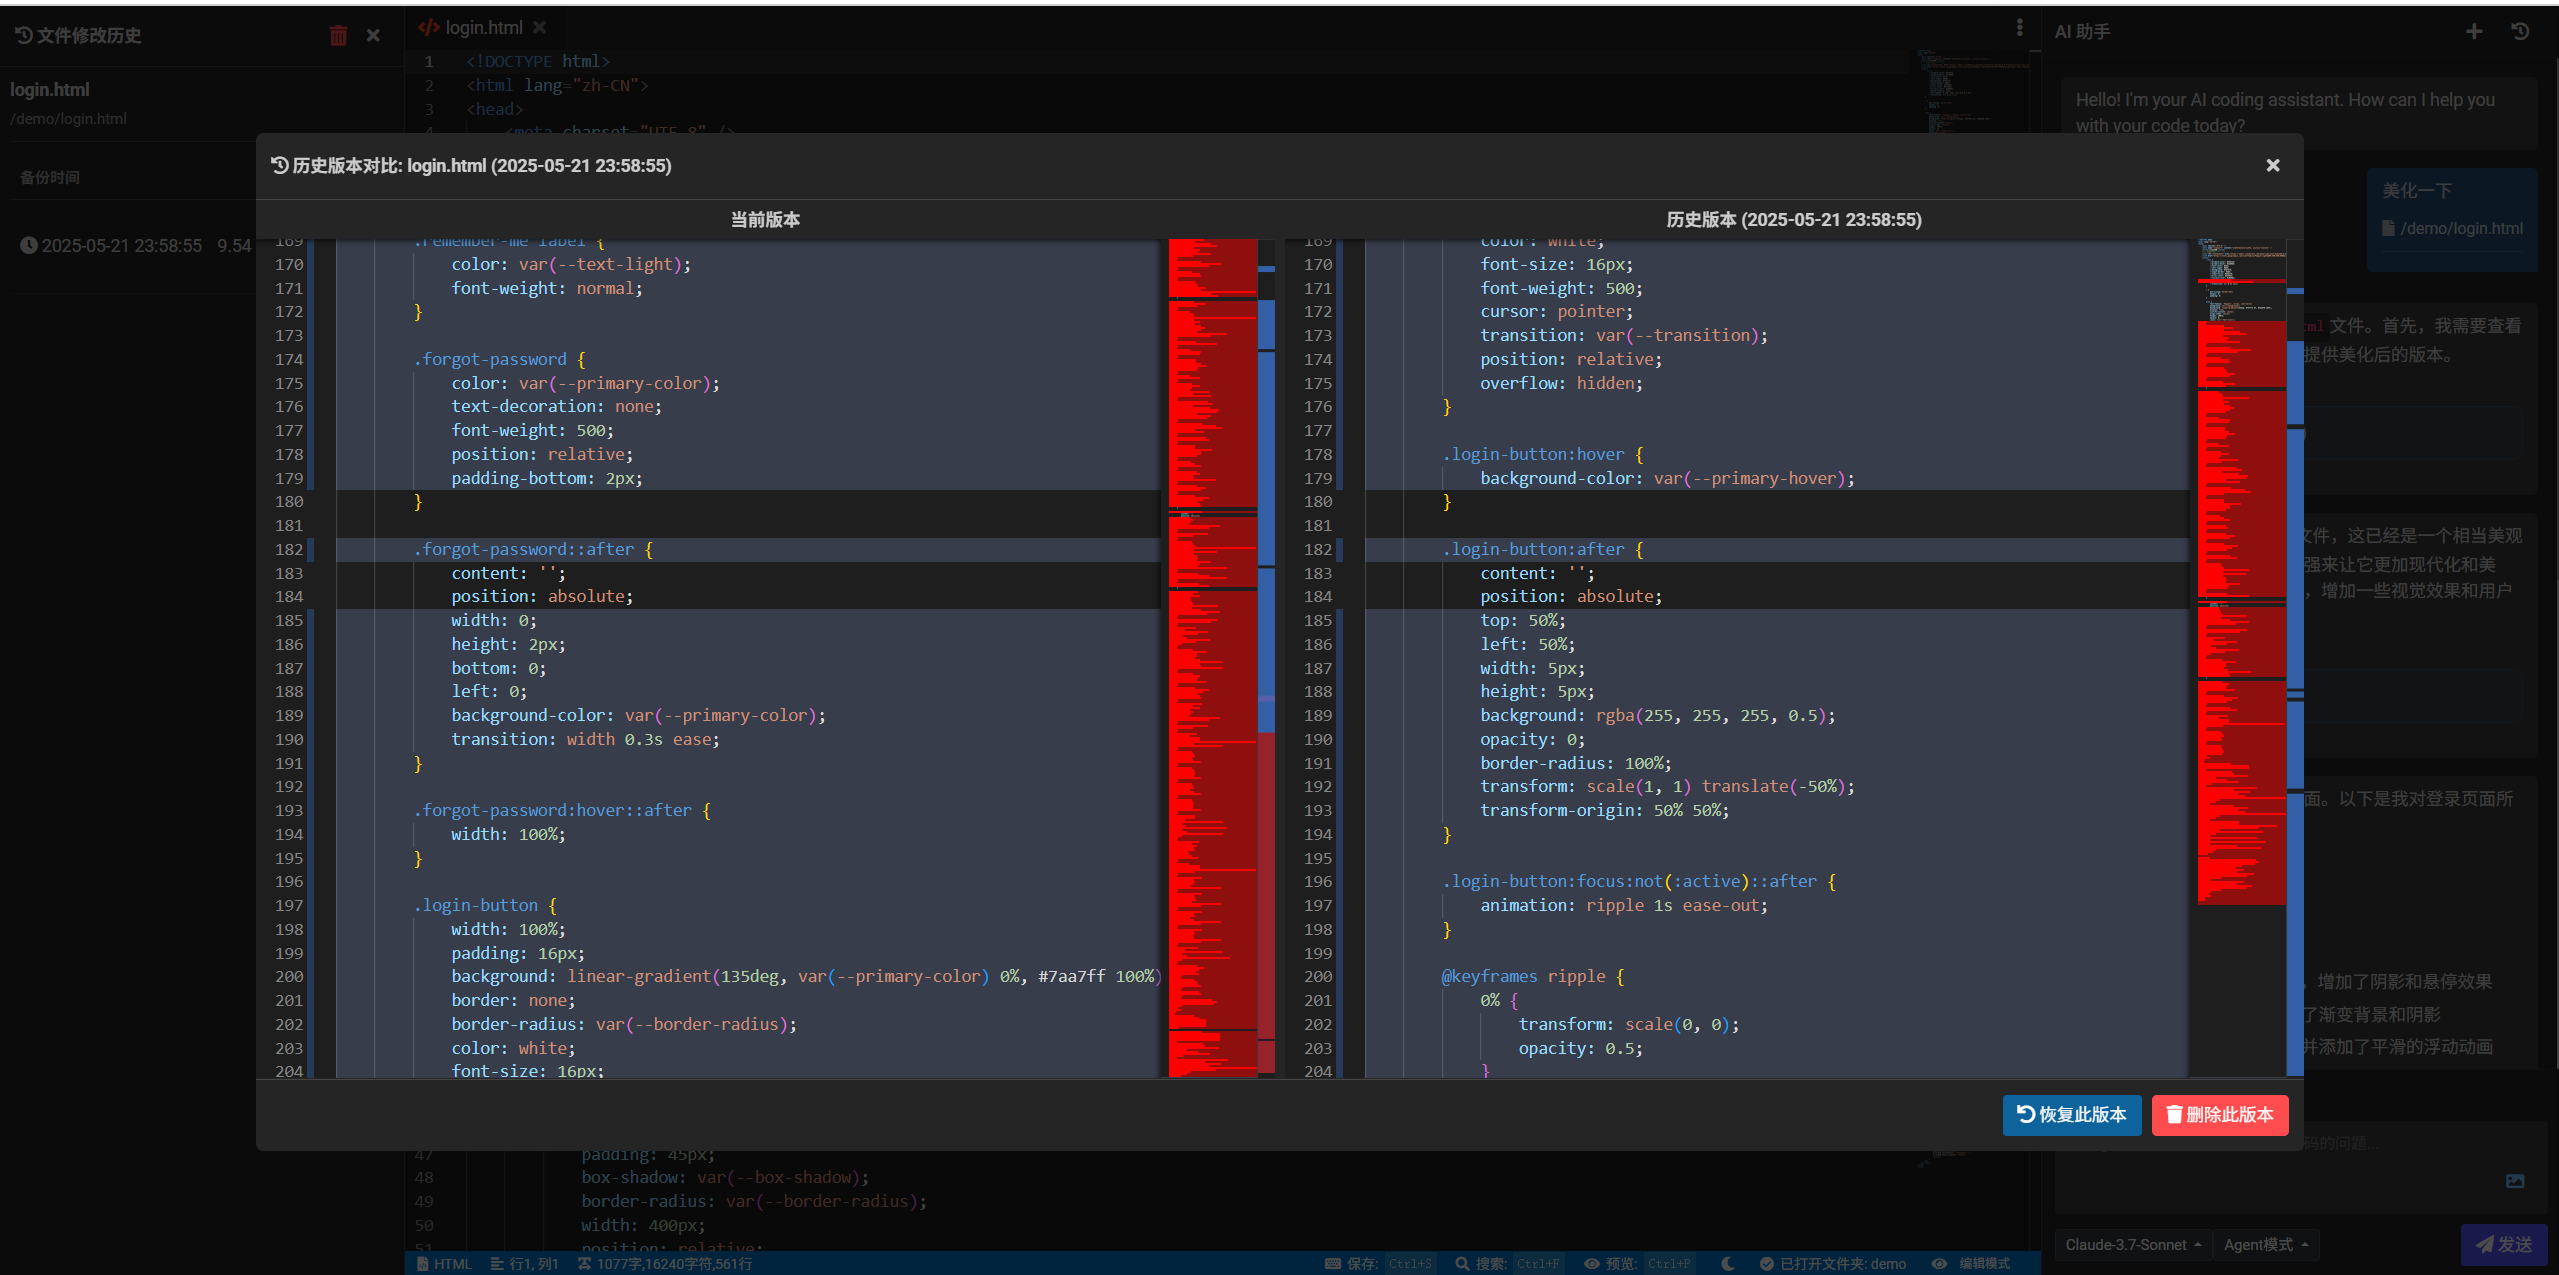Image resolution: width=2559 pixels, height=1275 pixels.
Task: Click the 1077字 character count in status bar
Action: (x=665, y=1264)
